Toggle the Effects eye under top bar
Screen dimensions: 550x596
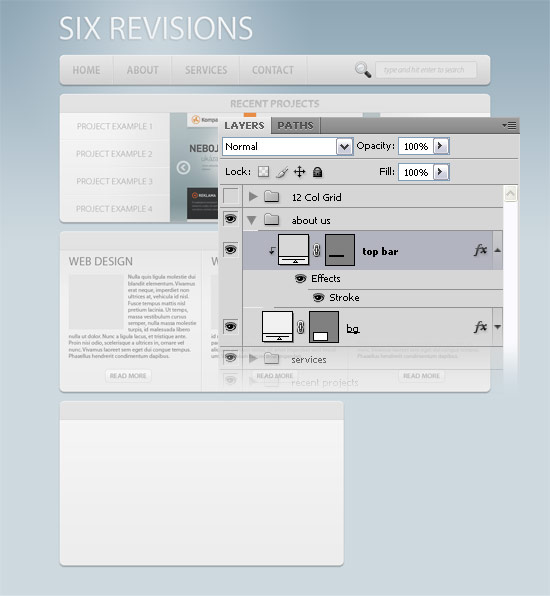click(300, 279)
